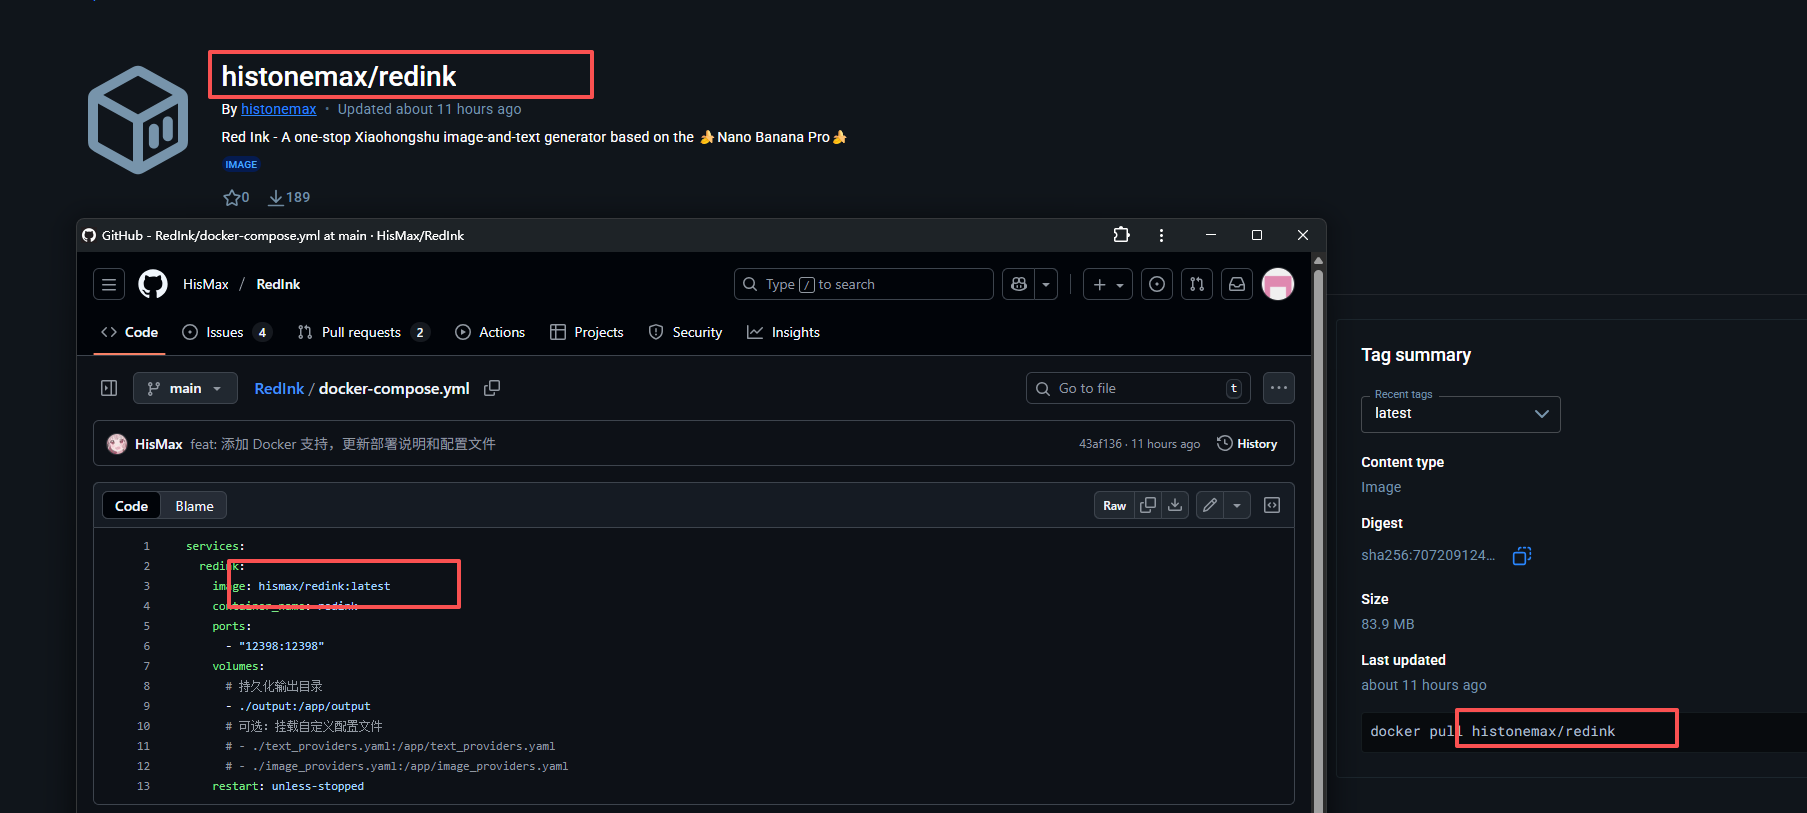Switch to the Projects tab
This screenshot has height=813, width=1807.
(587, 332)
